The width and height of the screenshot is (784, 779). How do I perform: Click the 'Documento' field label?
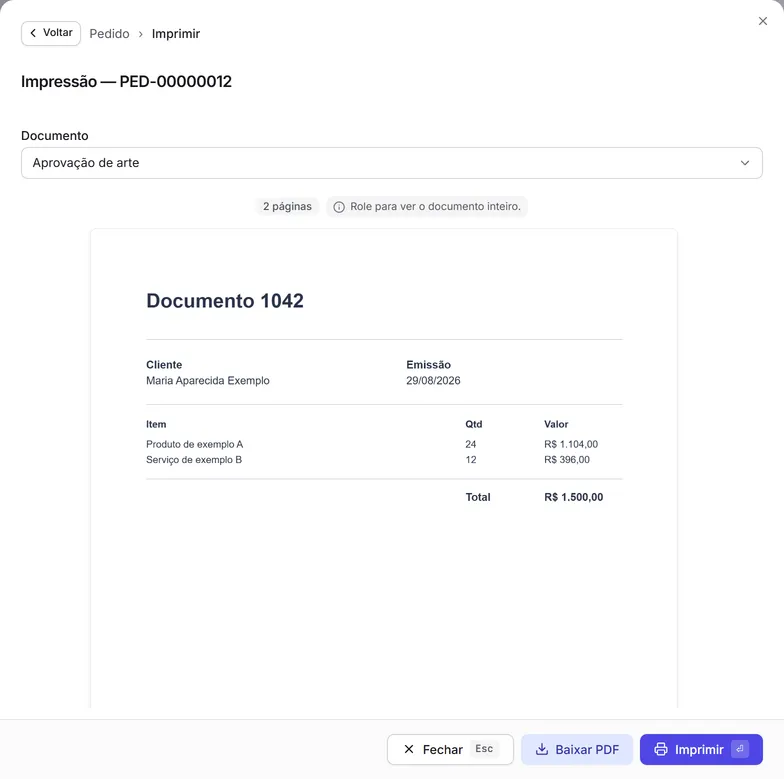tap(54, 136)
